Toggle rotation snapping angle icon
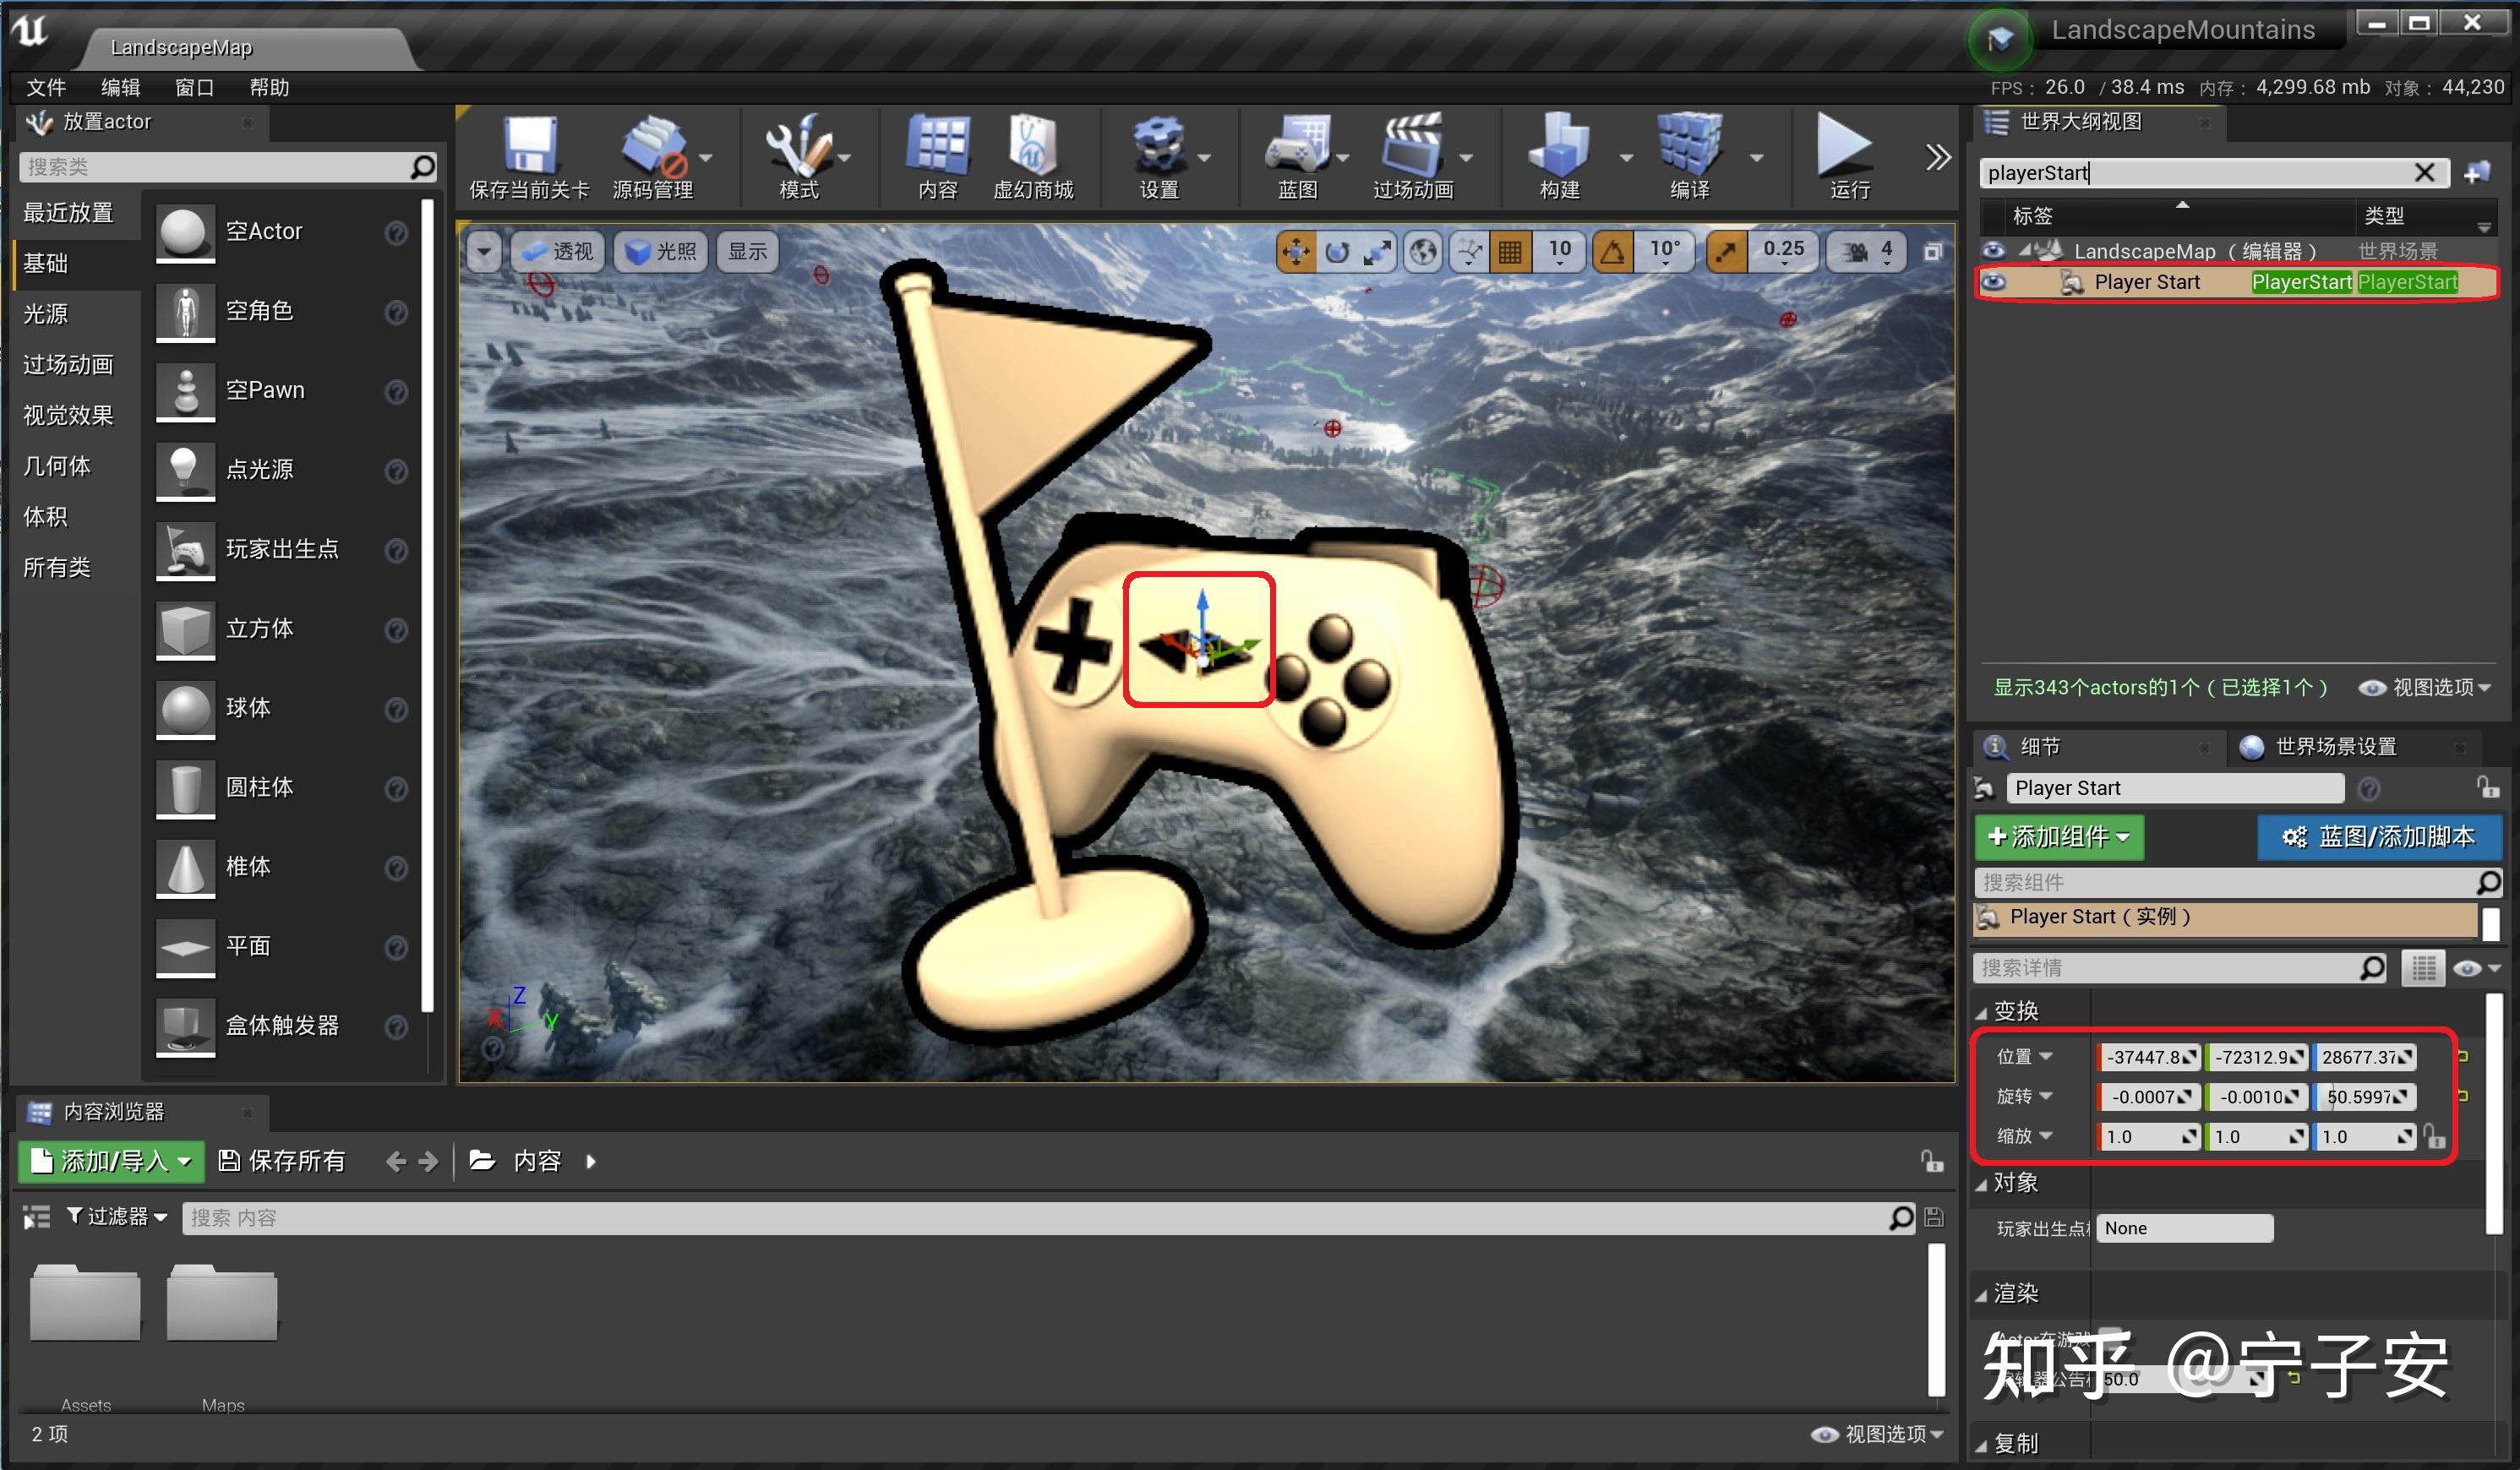The image size is (2520, 1470). (1613, 252)
